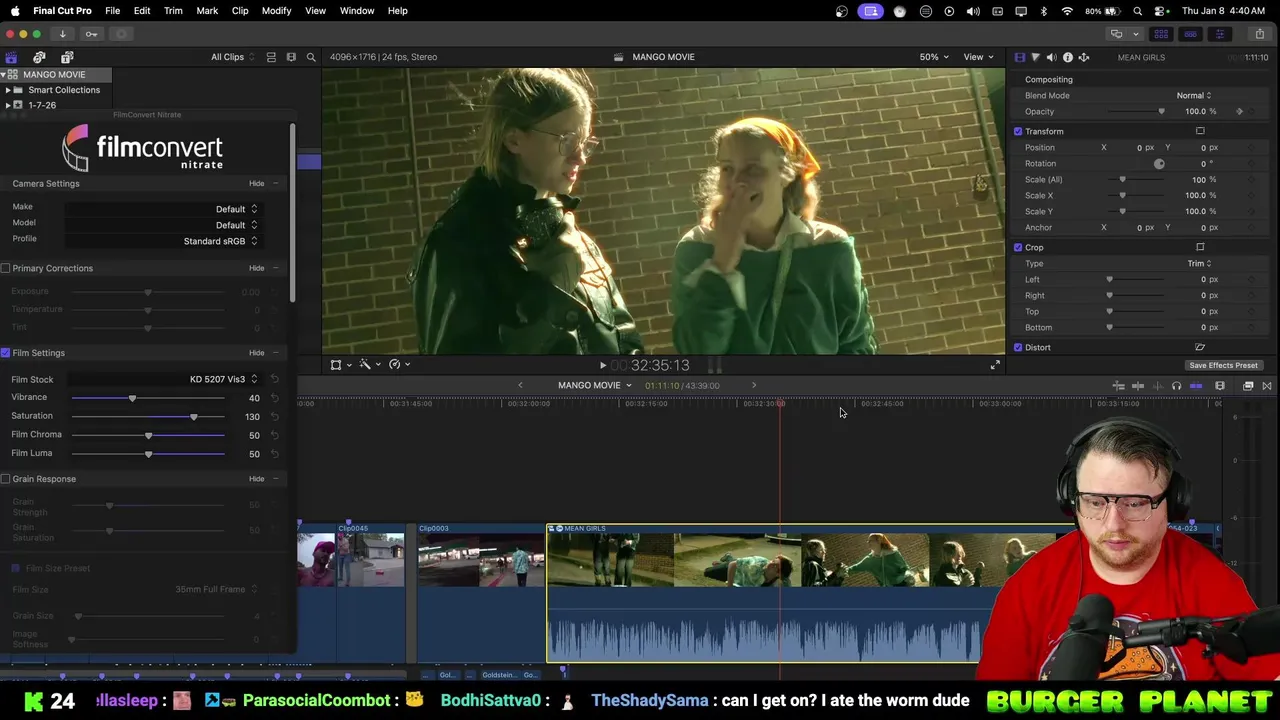Open the MANGO MOVIE timeline project dropdown
1280x720 pixels.
pyautogui.click(x=595, y=385)
